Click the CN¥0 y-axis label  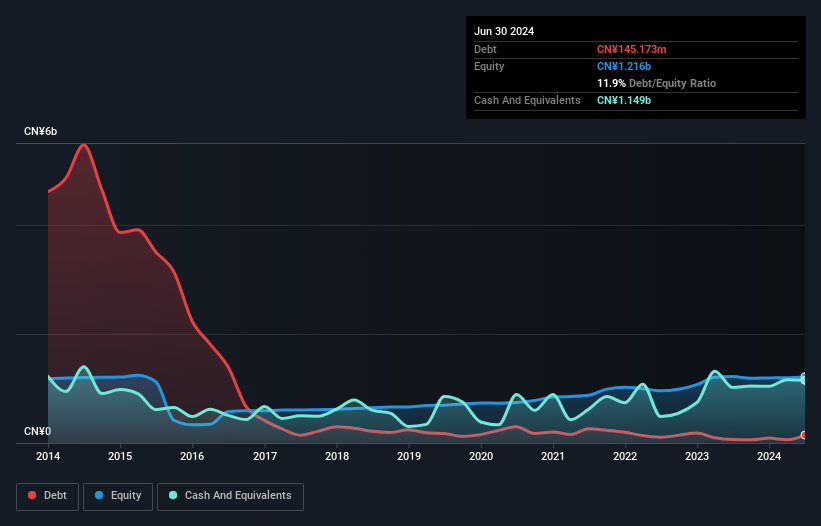click(38, 431)
